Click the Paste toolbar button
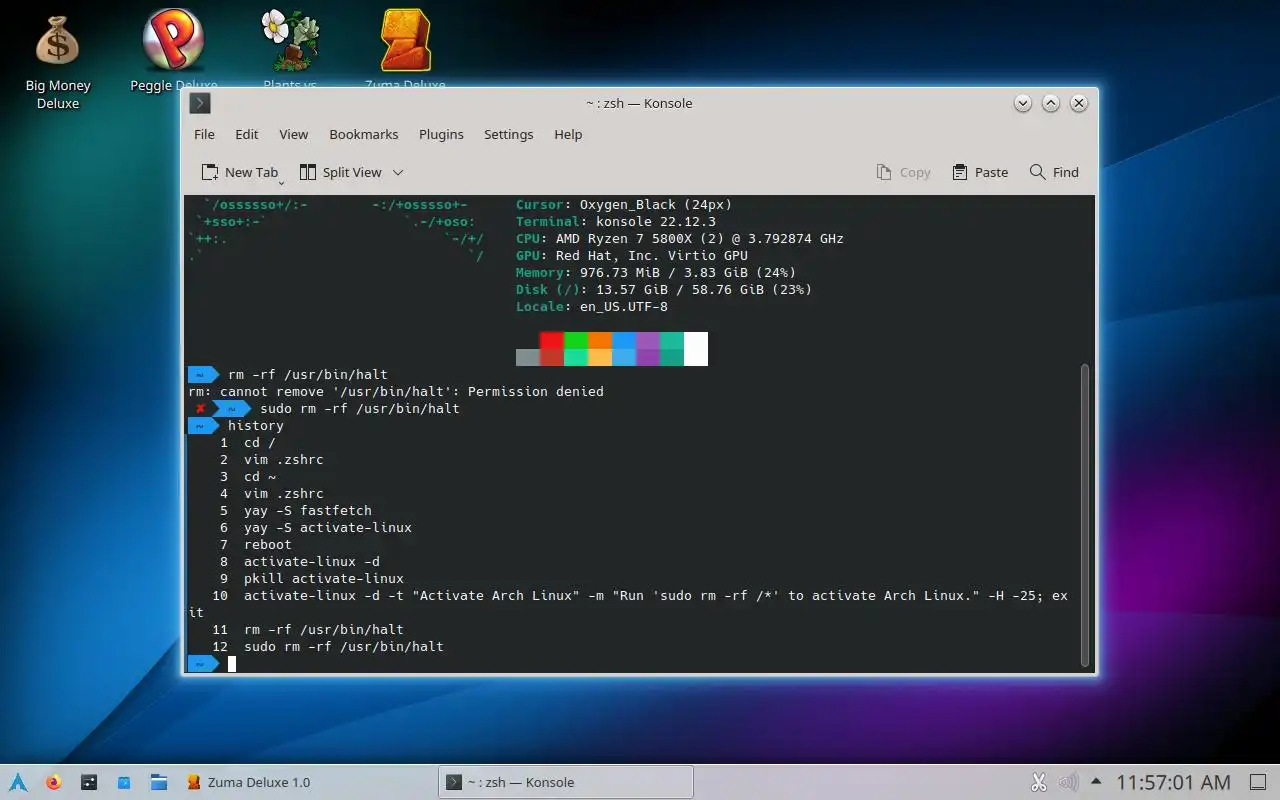The image size is (1280, 800). point(980,172)
